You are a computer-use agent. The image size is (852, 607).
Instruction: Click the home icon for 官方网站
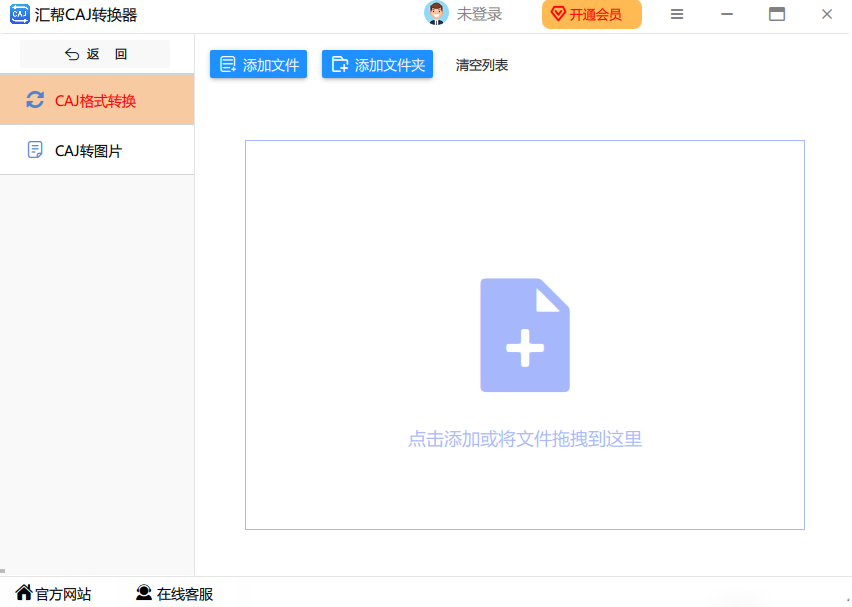click(x=24, y=593)
